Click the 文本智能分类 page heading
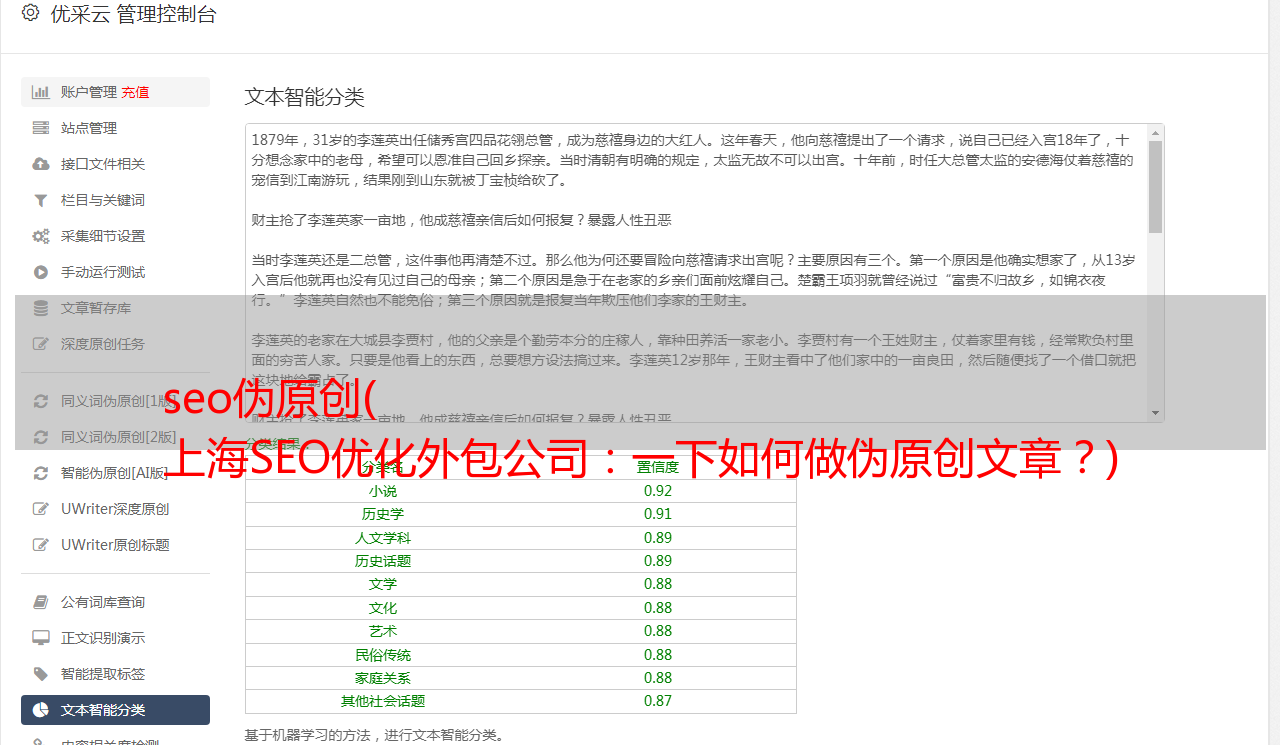Screen dimensions: 1280x745 click(x=305, y=97)
